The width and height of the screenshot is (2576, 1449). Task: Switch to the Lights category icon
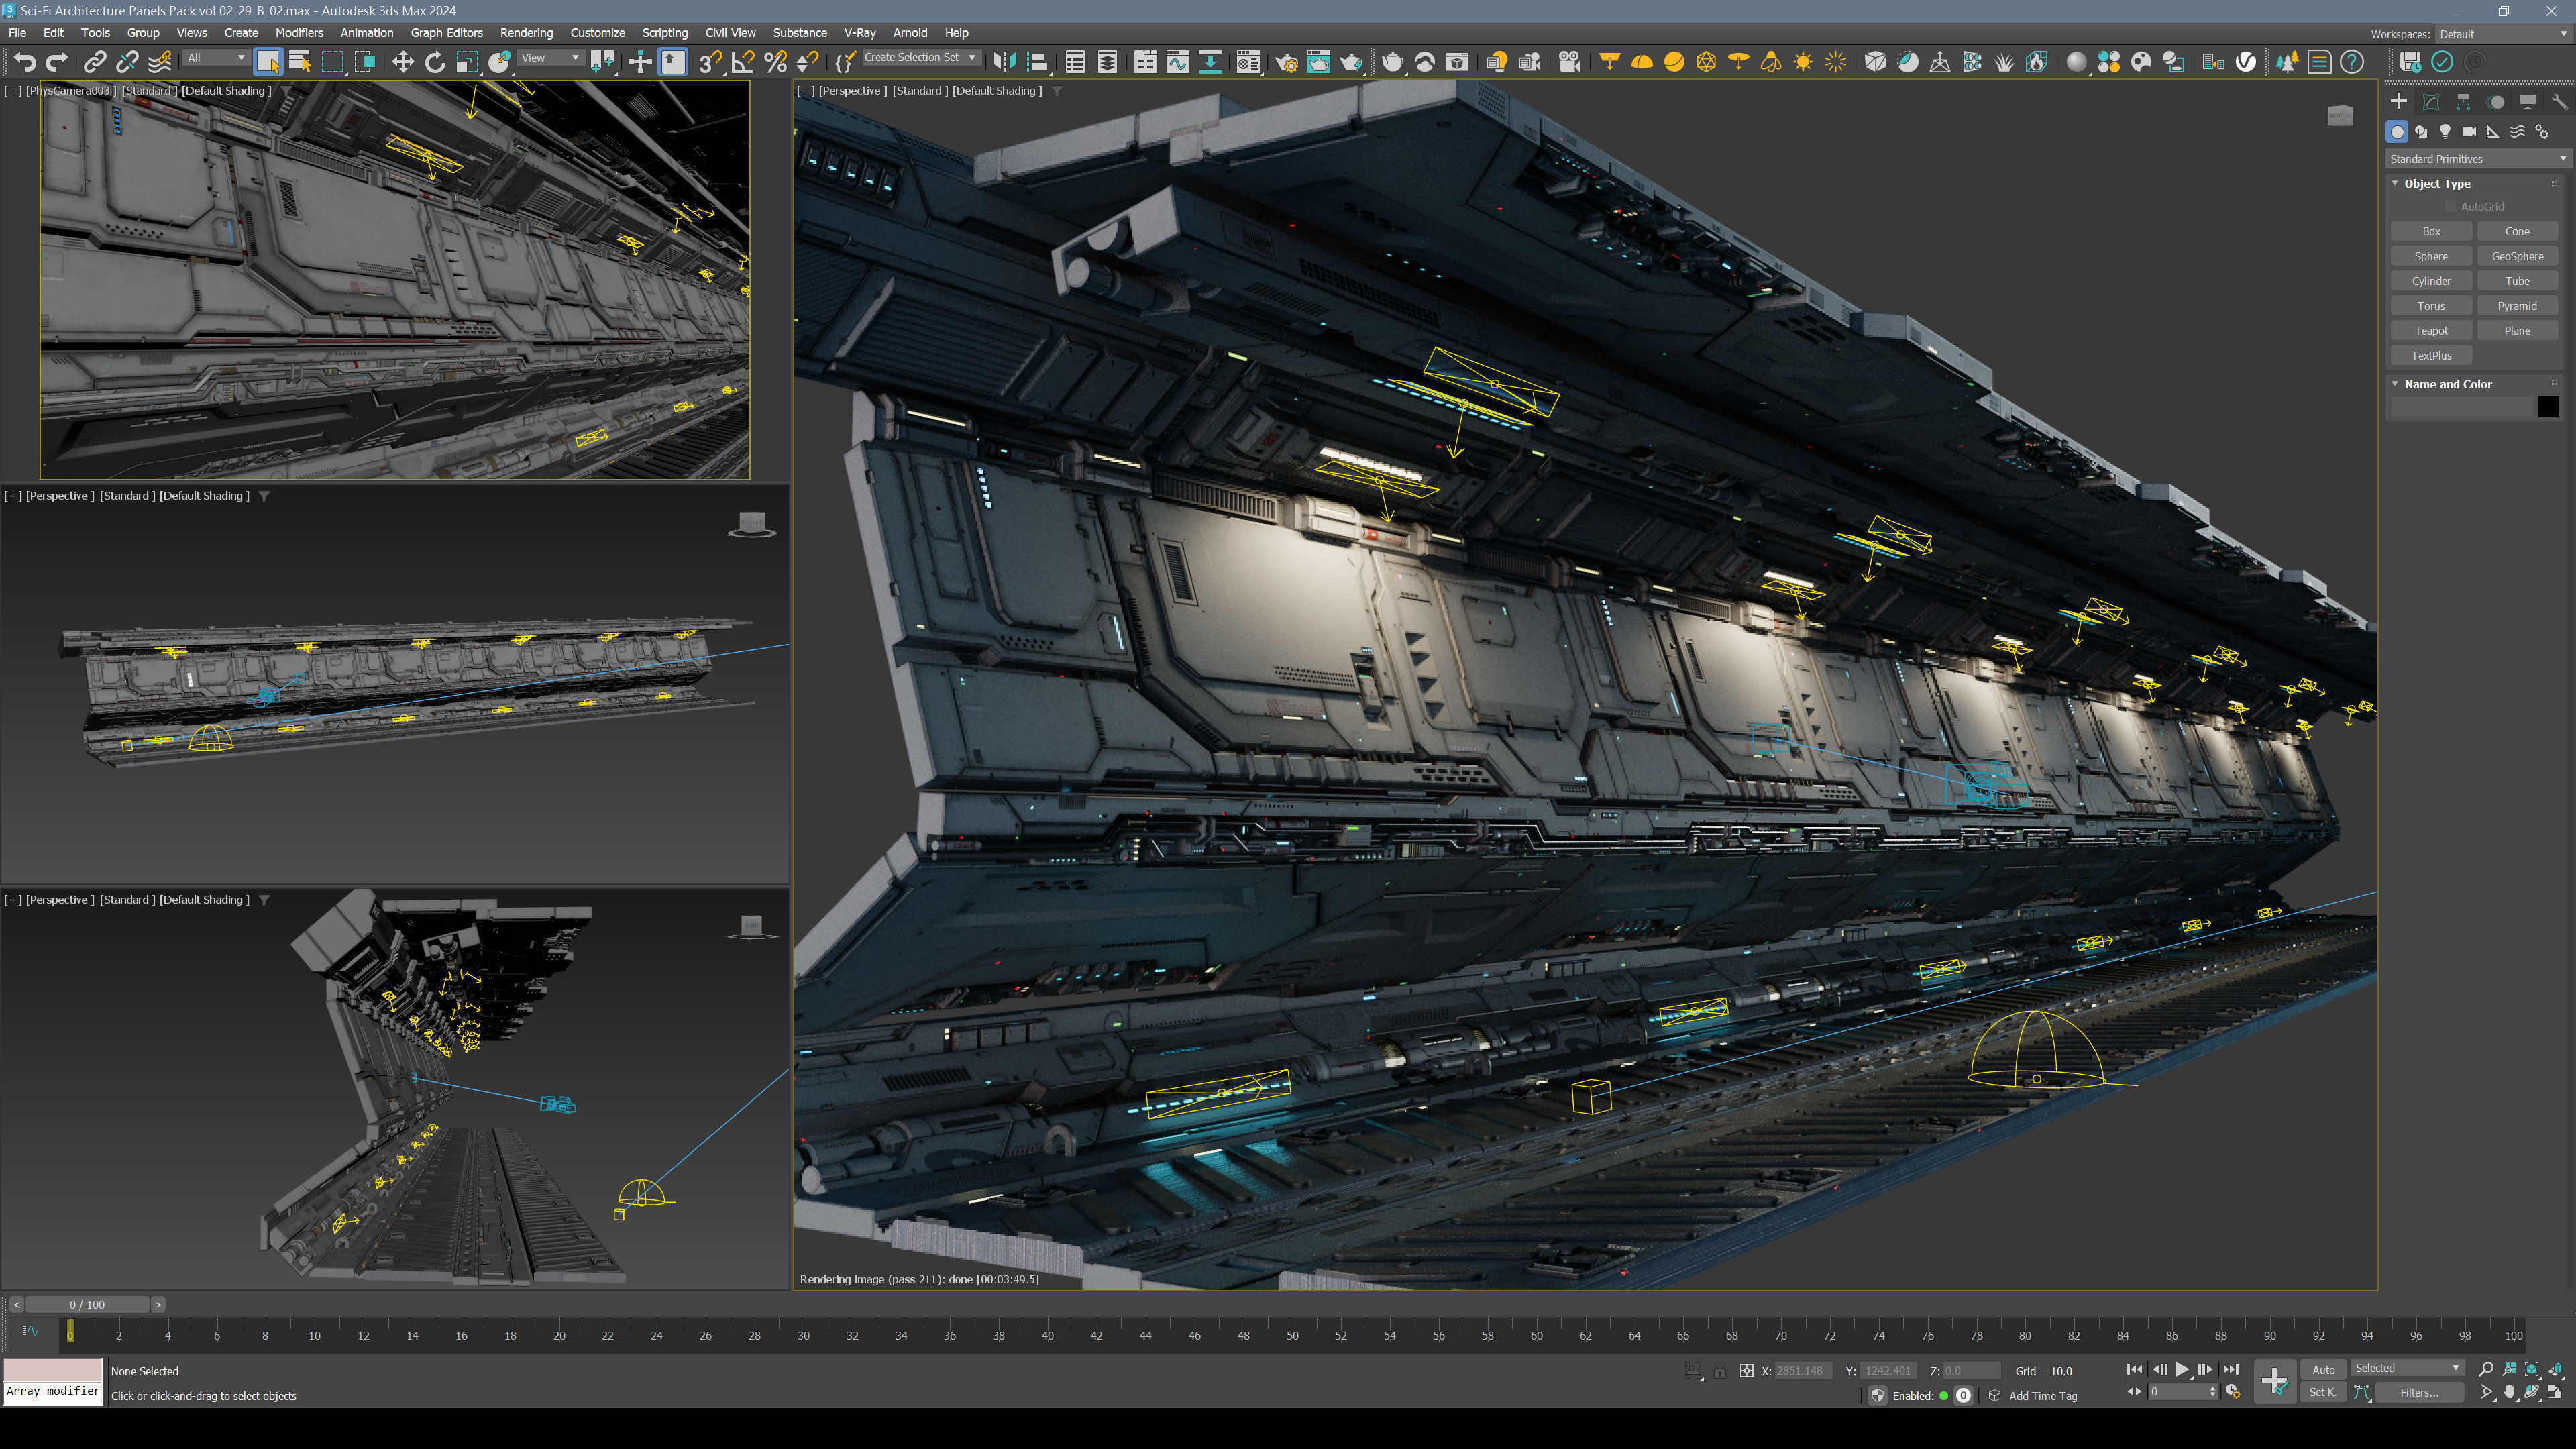click(x=2445, y=132)
